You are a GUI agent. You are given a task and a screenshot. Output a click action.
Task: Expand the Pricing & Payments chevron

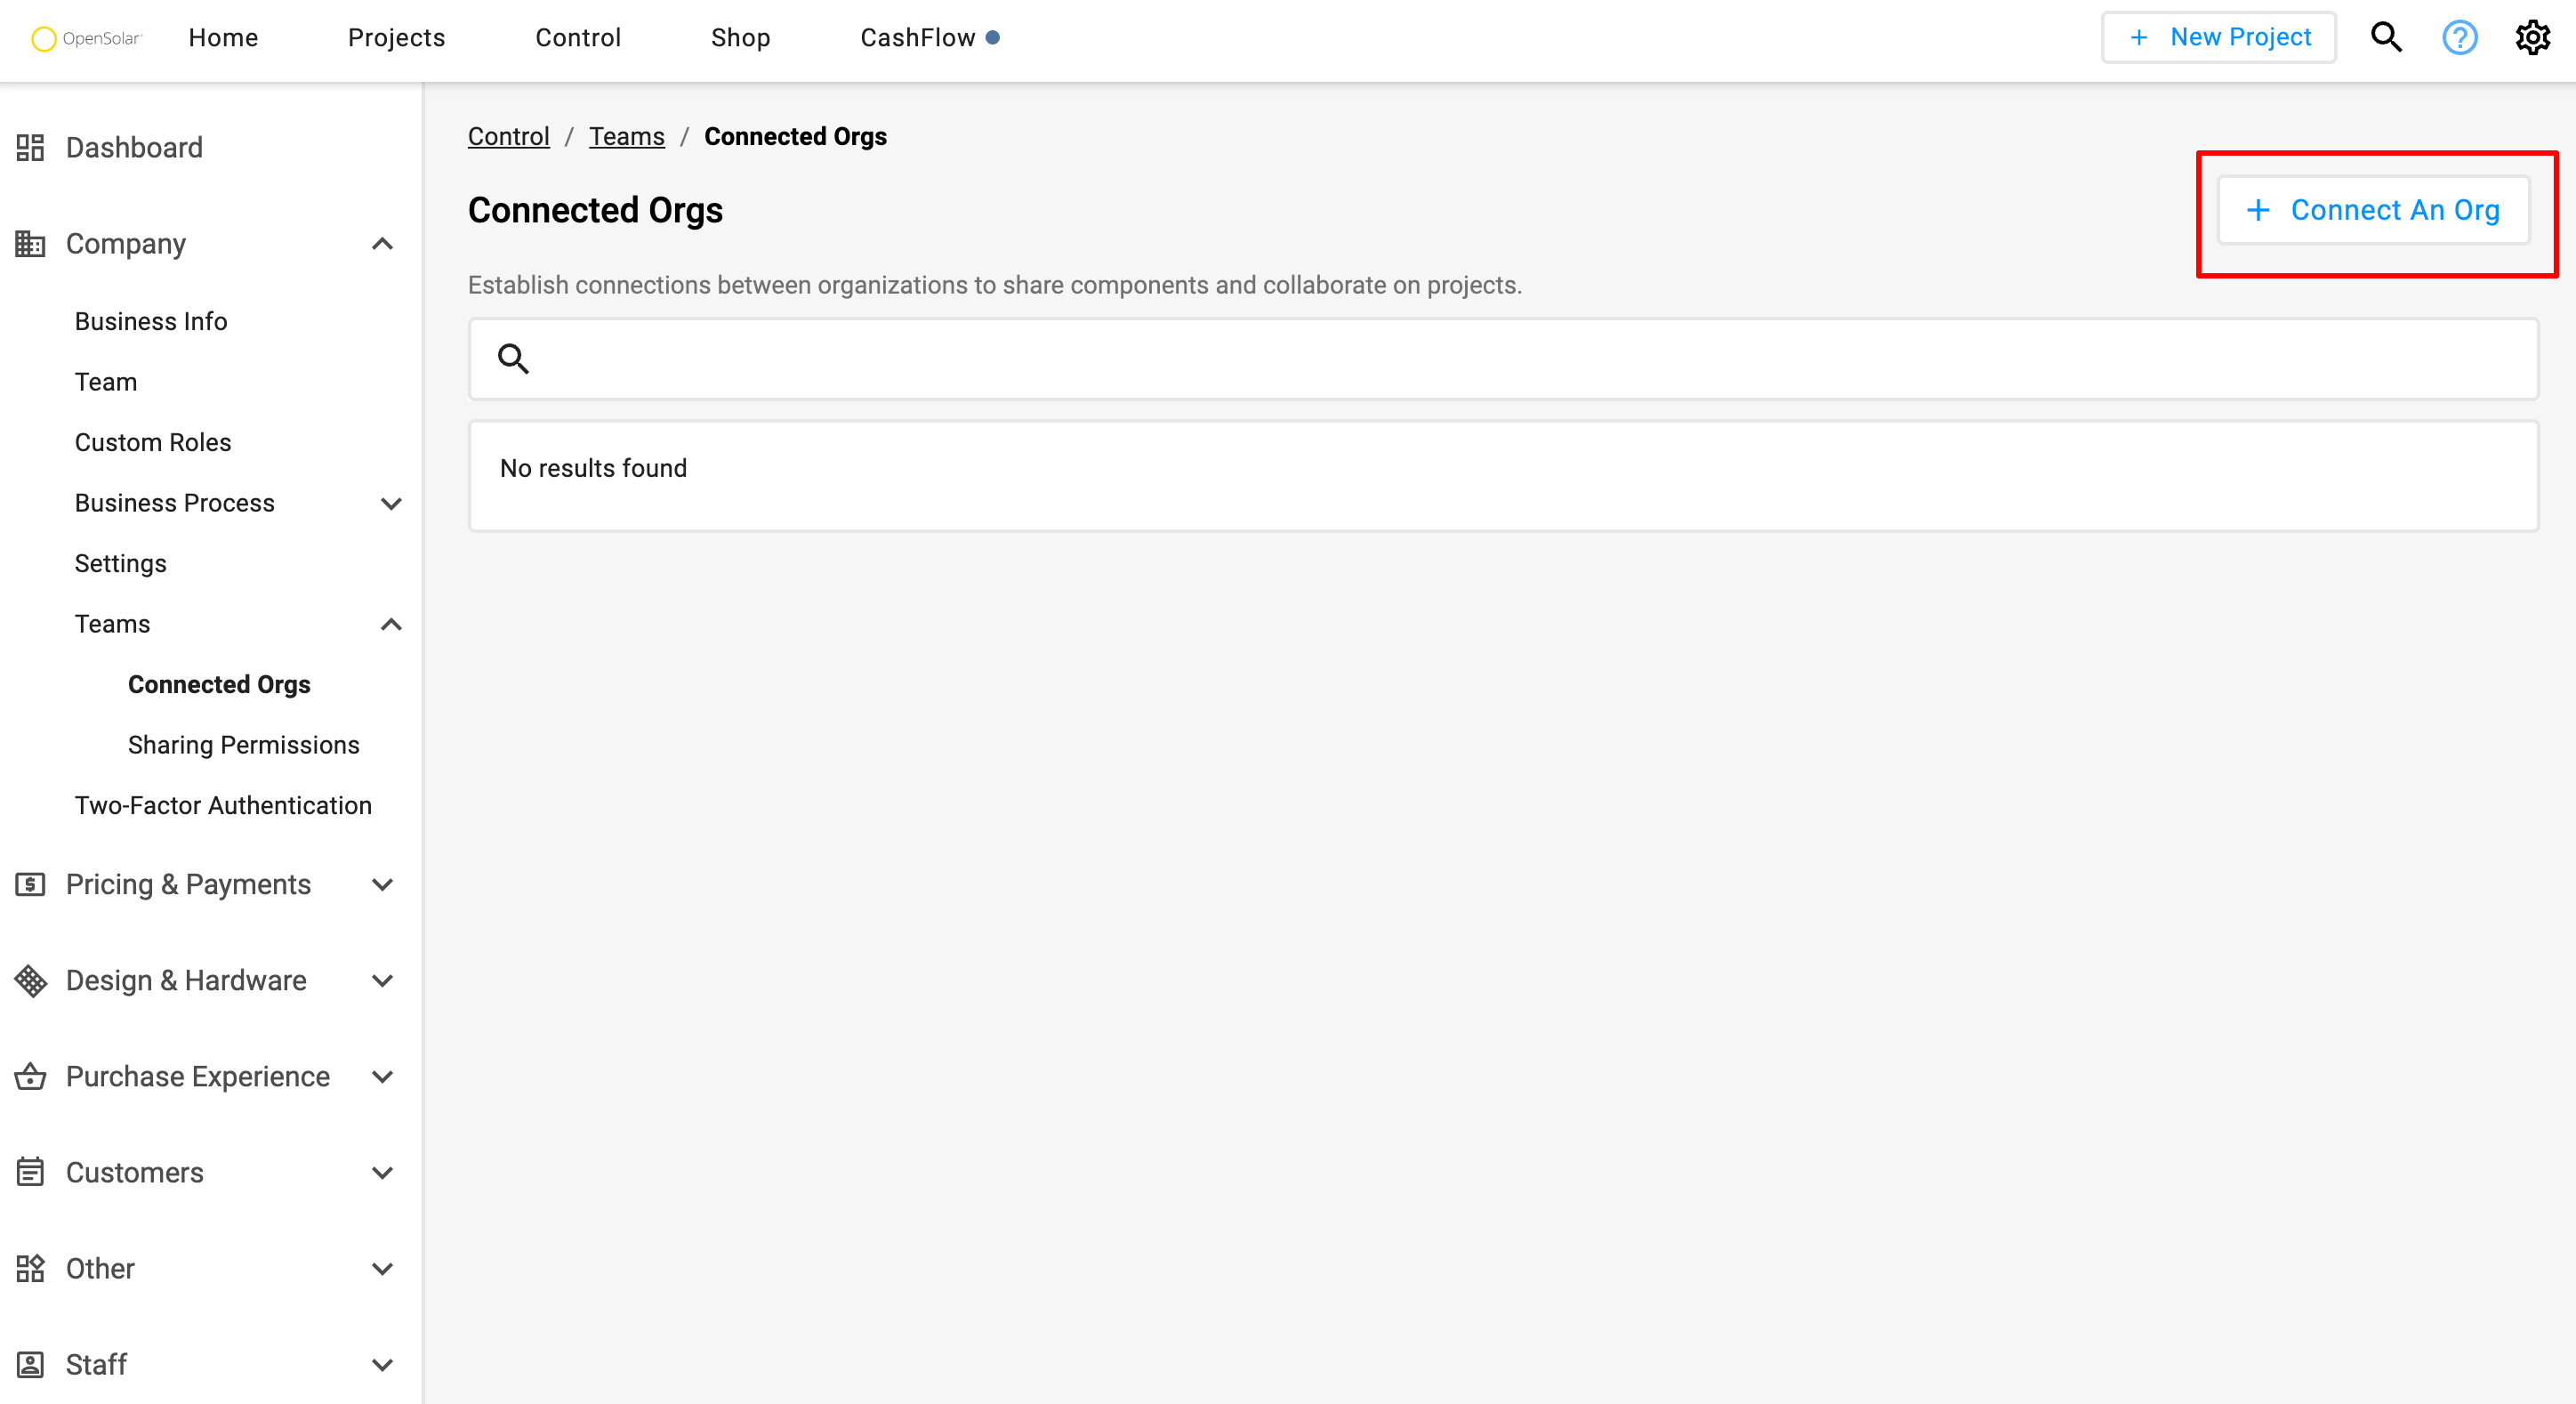click(x=382, y=884)
